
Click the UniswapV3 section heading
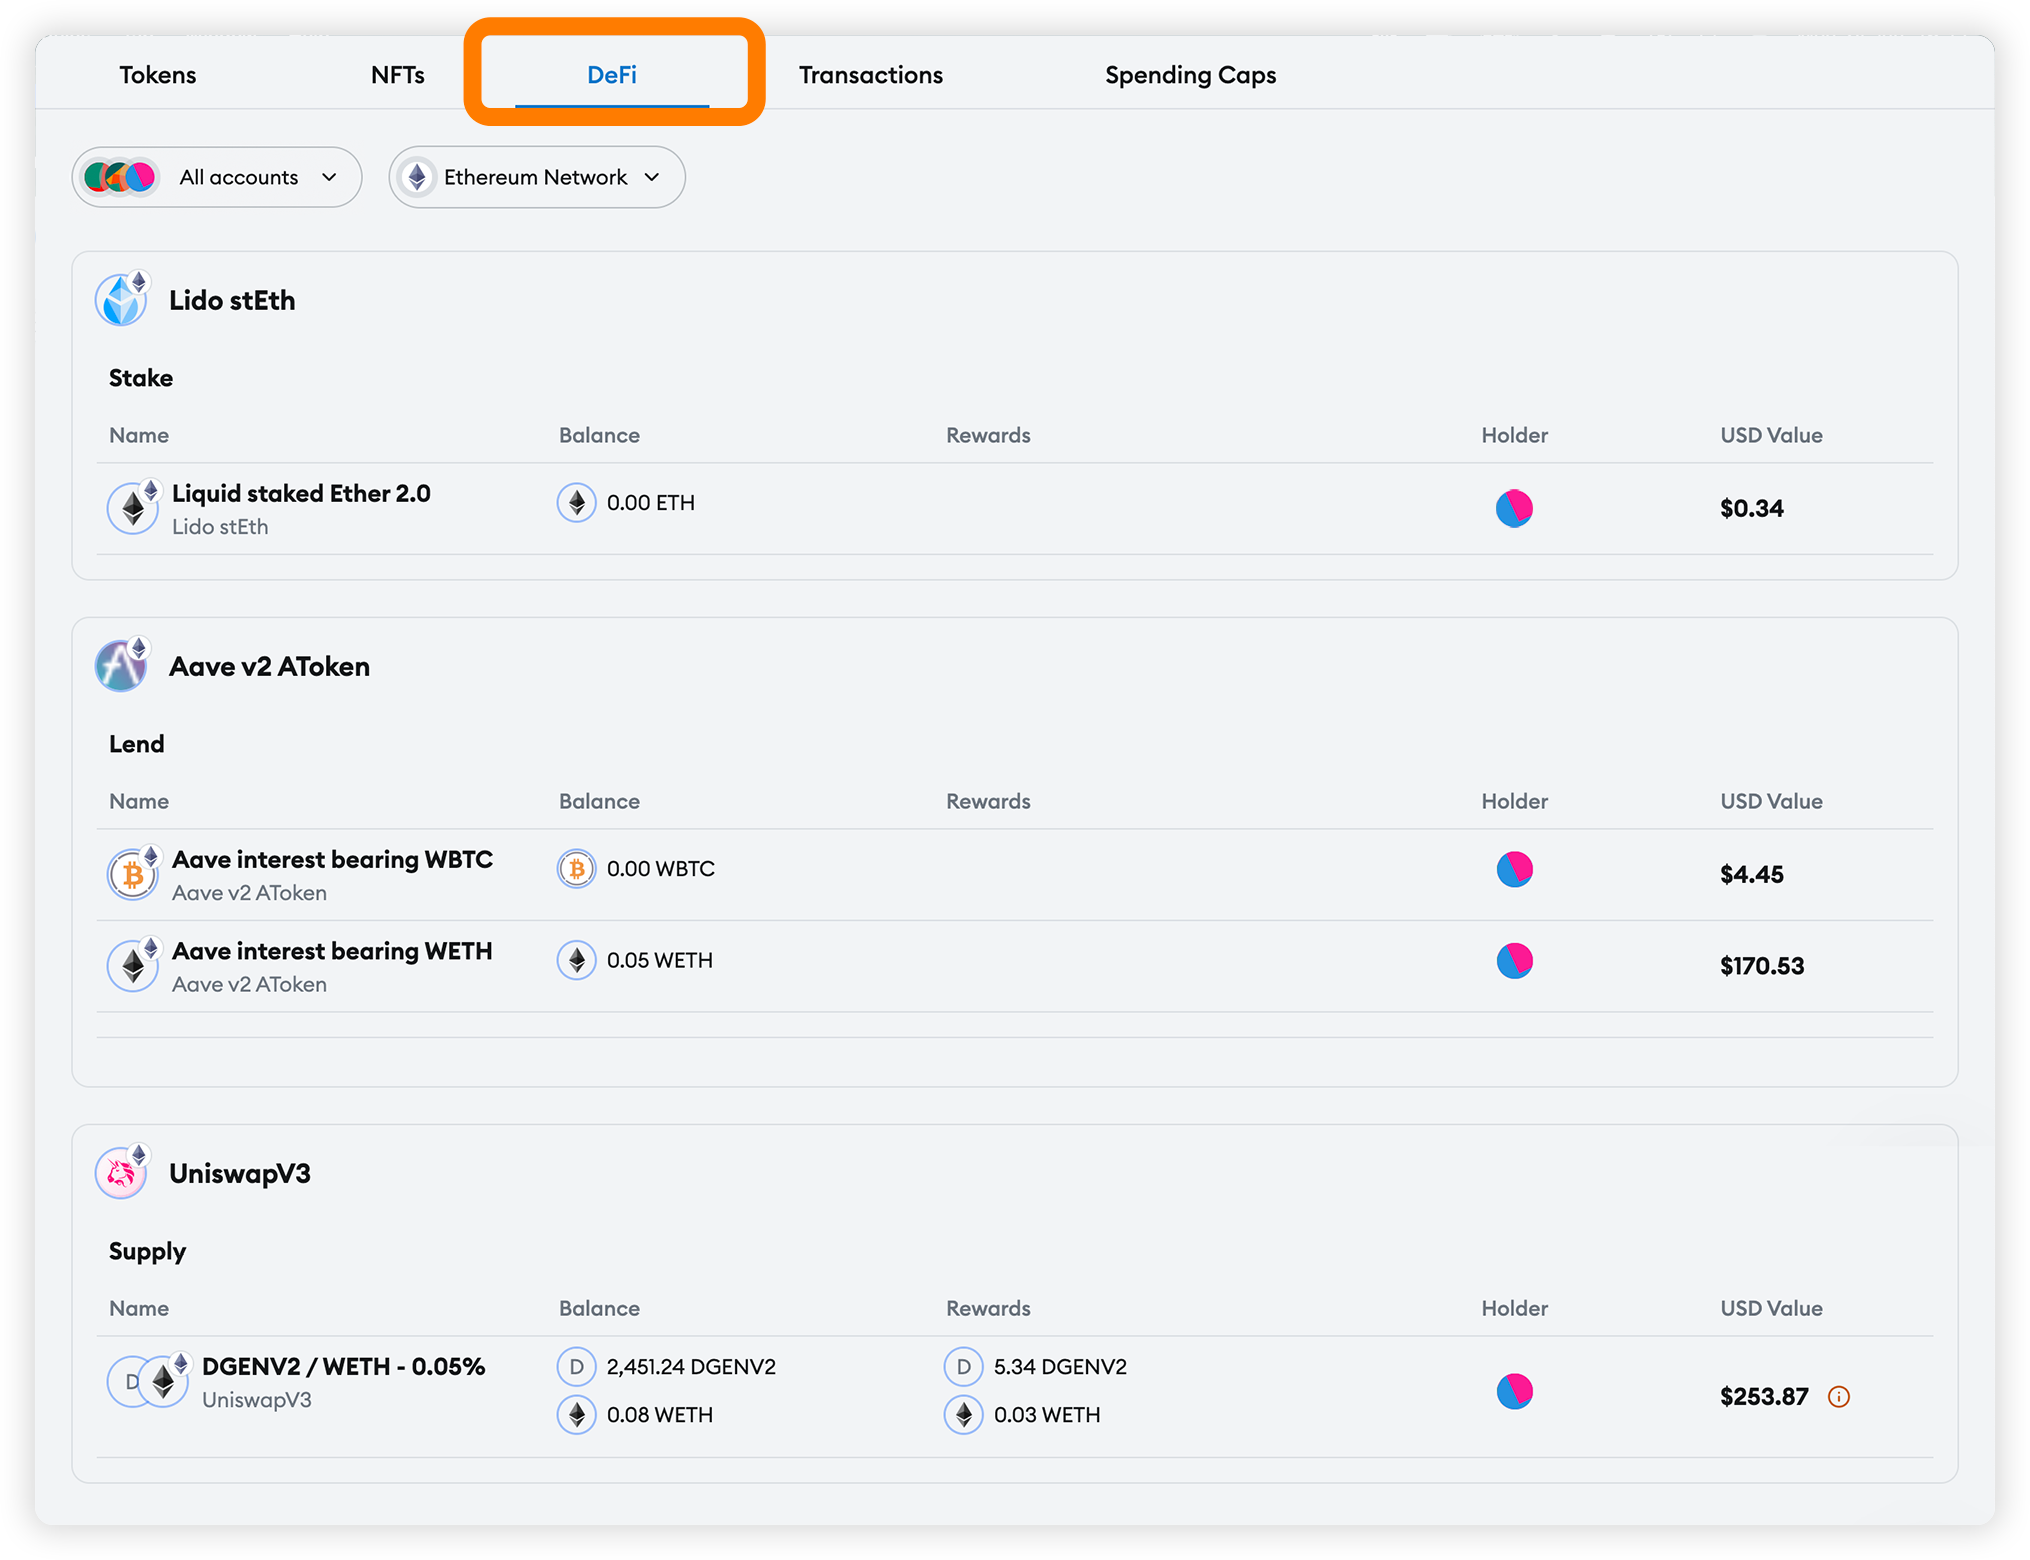240,1173
